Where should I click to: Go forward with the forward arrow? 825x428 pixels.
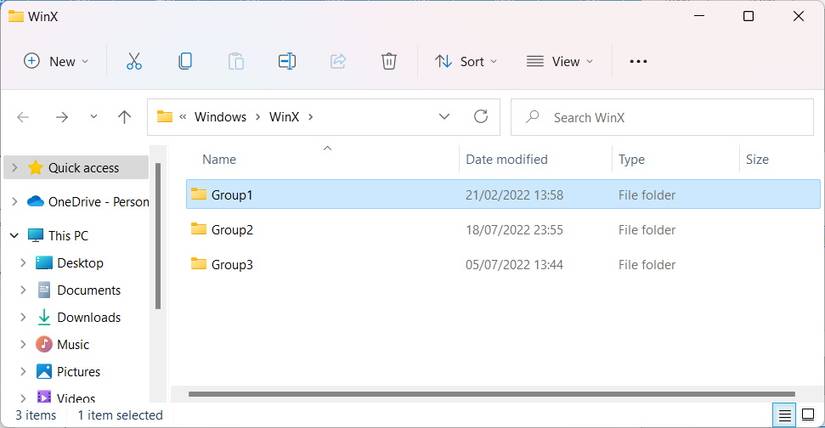point(62,117)
